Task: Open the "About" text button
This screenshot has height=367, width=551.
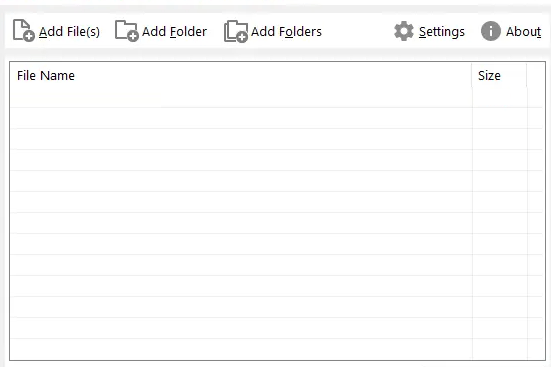Action: pyautogui.click(x=523, y=32)
